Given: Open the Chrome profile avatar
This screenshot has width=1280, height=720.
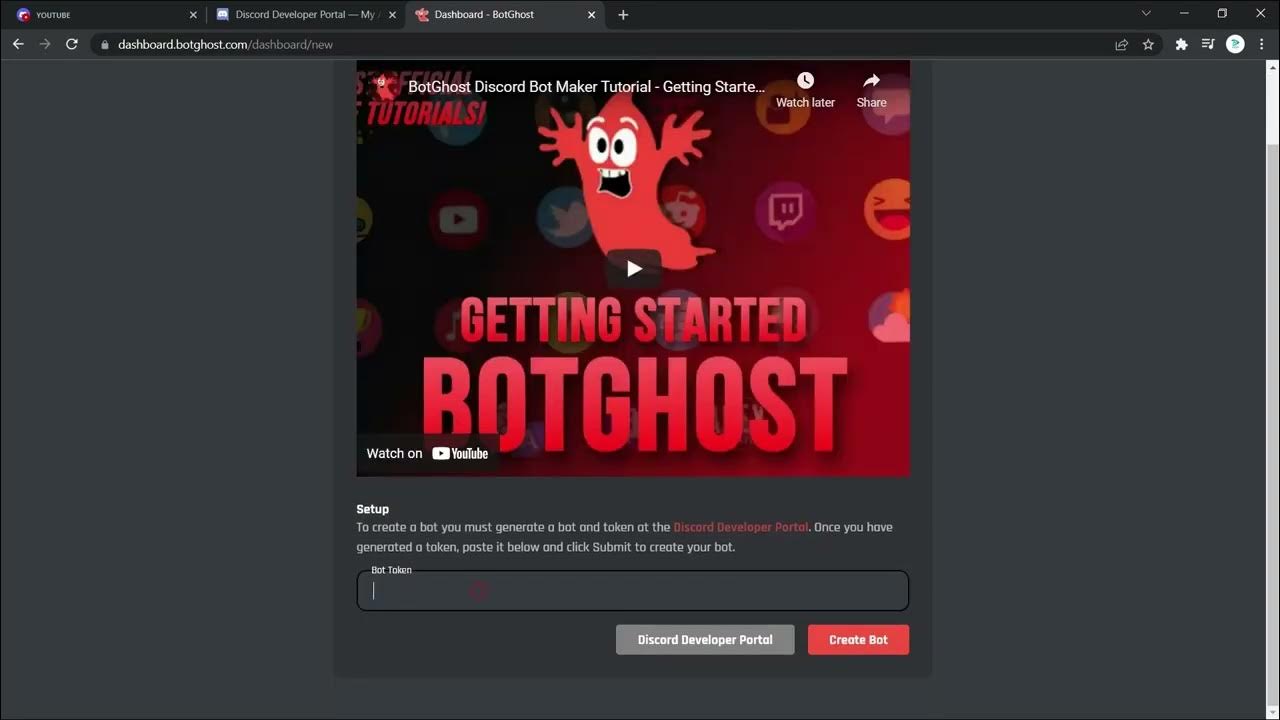Looking at the screenshot, I should coord(1235,44).
